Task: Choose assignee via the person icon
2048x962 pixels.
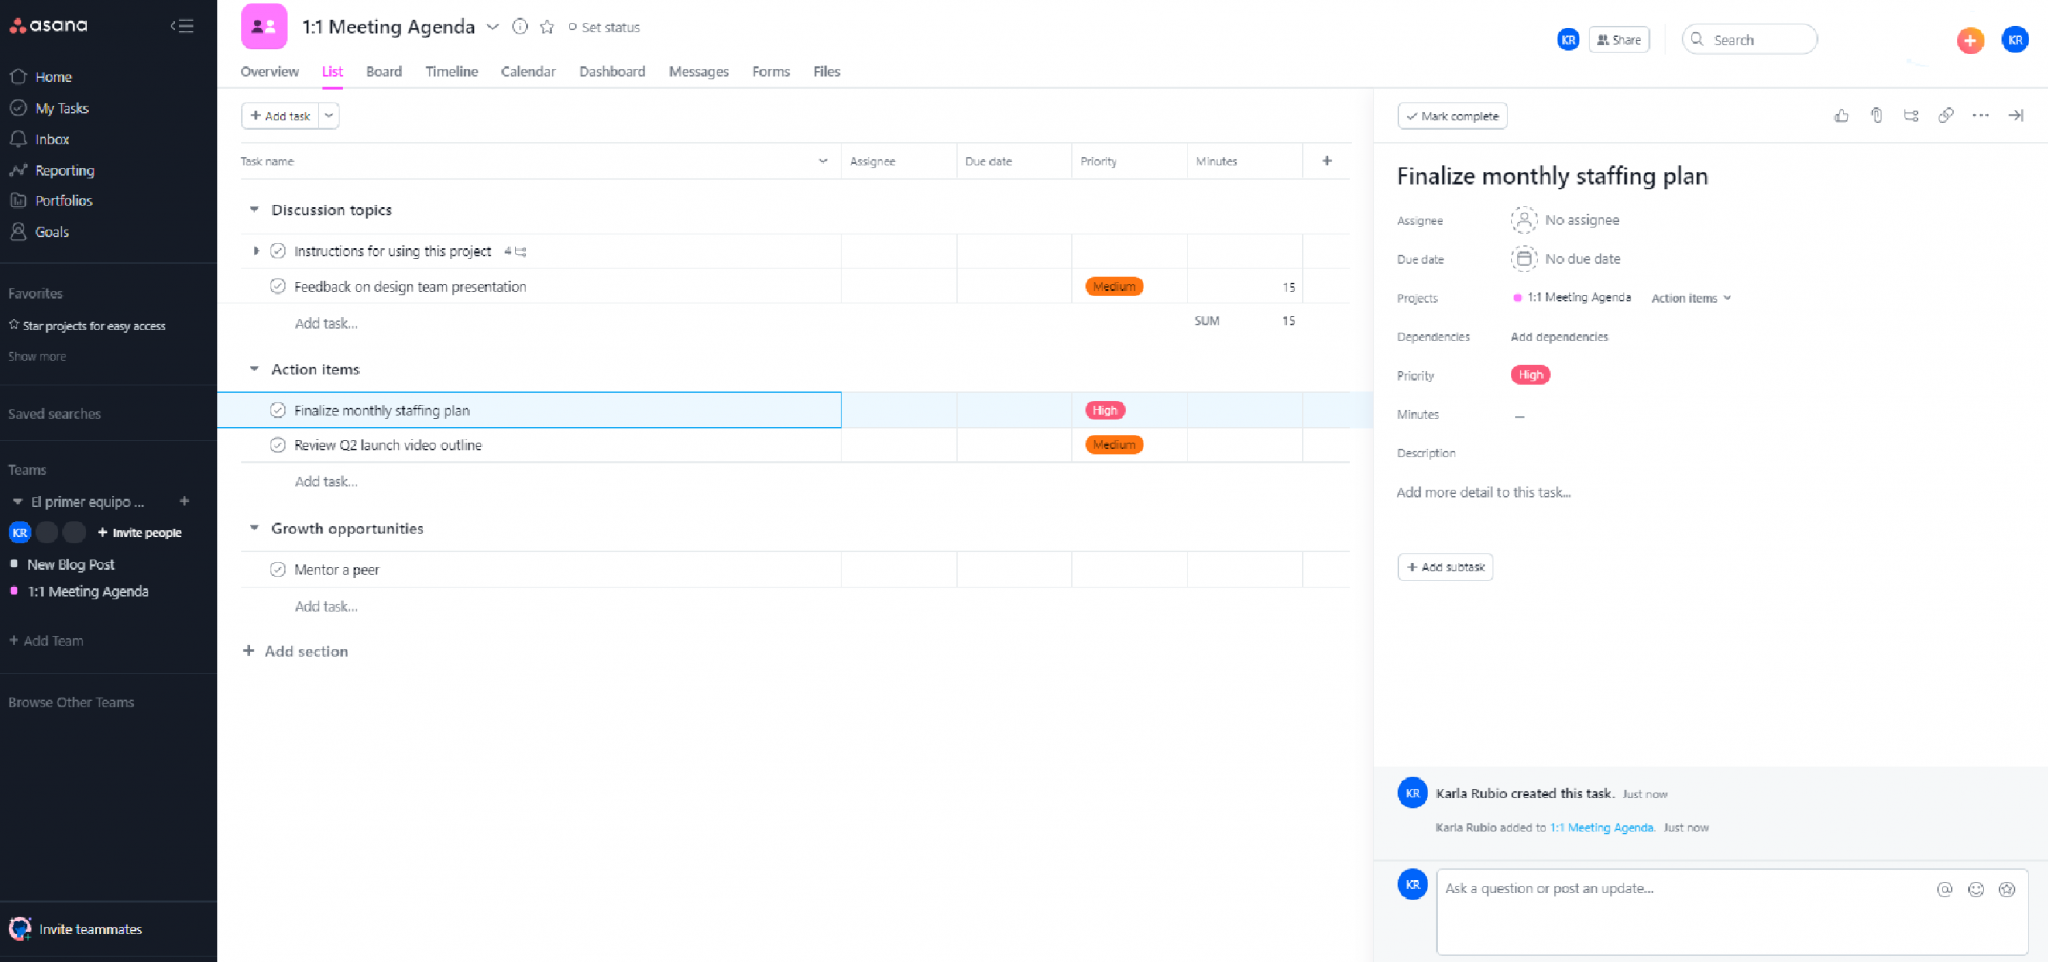Action: pos(1523,220)
